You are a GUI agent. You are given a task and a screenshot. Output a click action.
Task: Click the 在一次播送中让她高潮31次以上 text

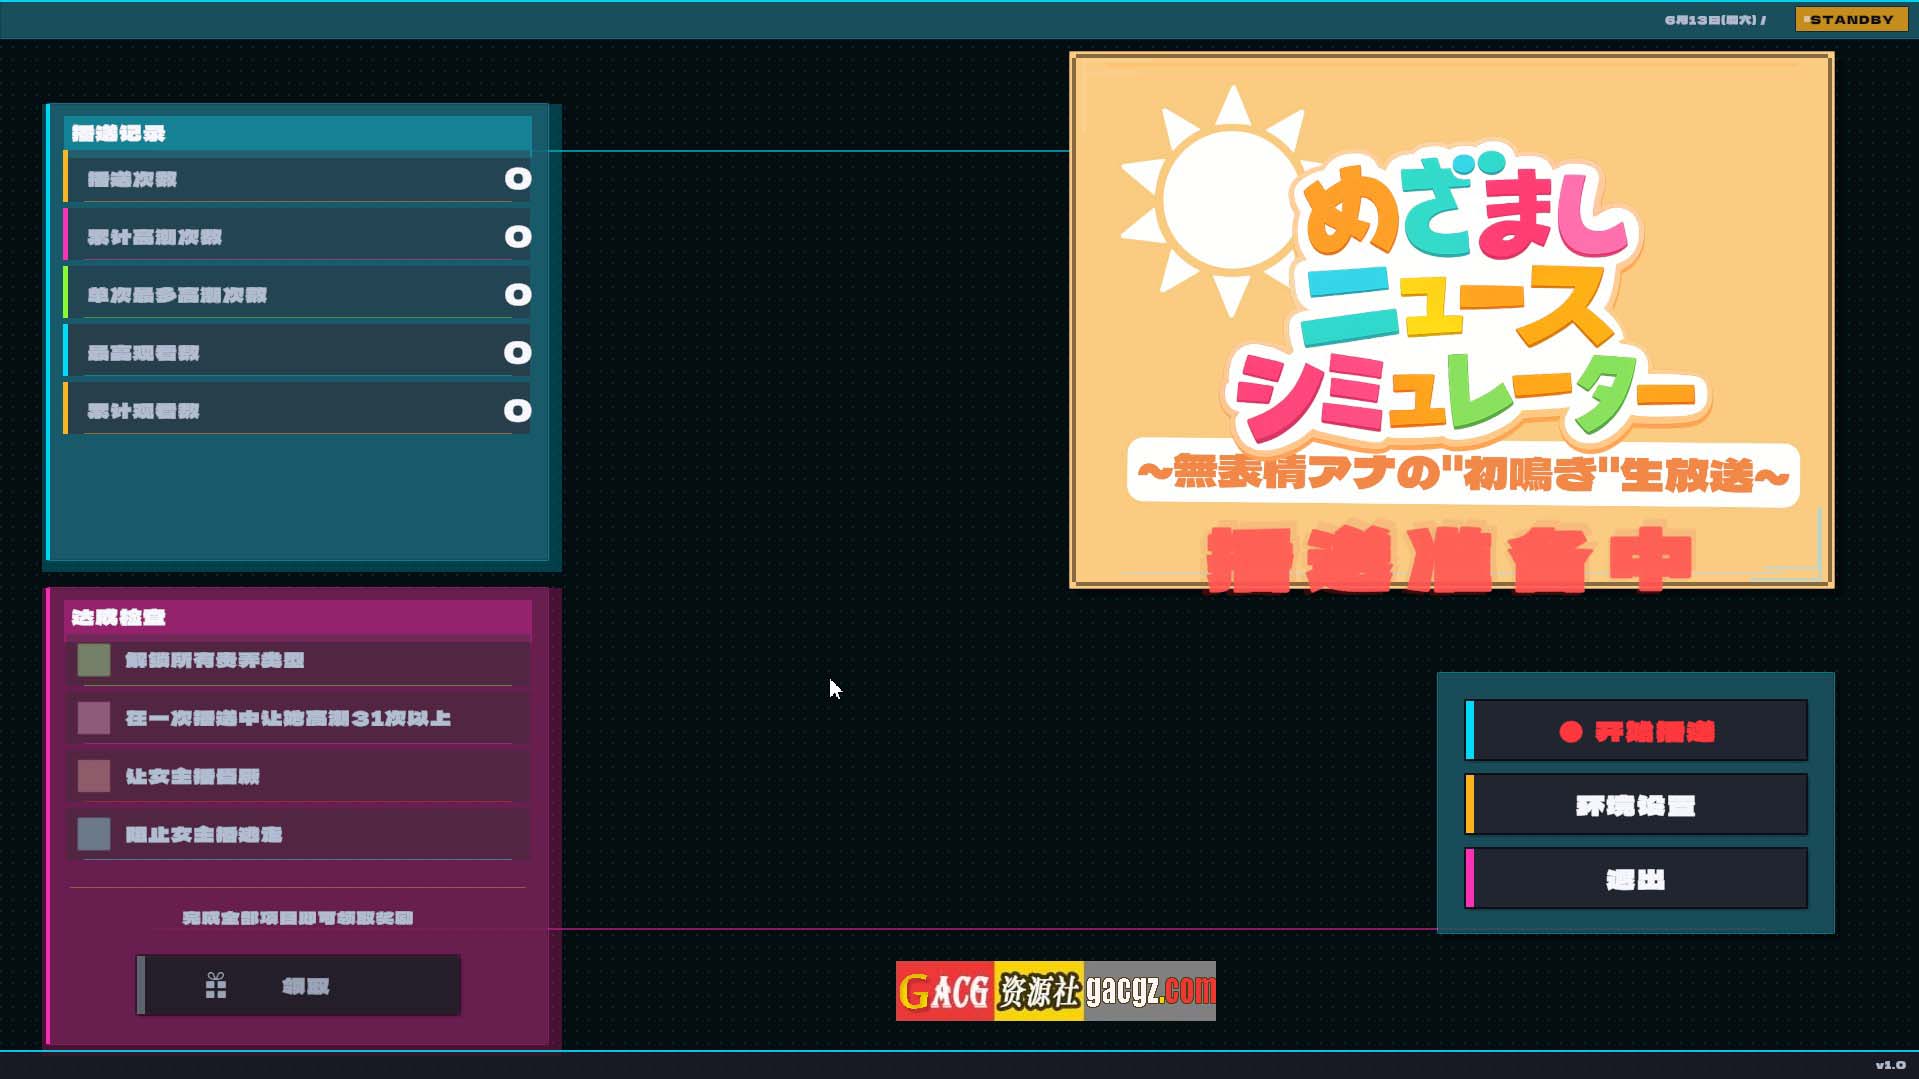point(288,718)
